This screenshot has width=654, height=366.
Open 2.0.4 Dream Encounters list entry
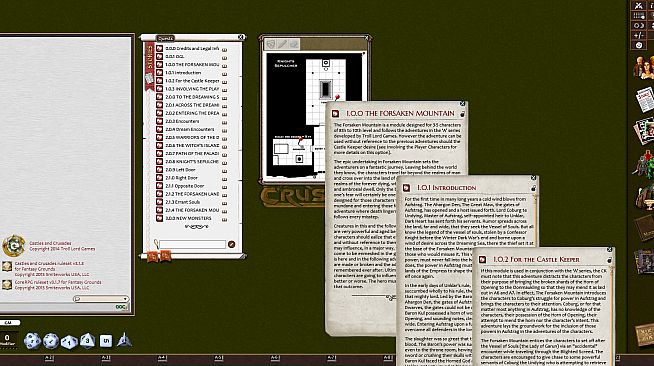(x=190, y=129)
